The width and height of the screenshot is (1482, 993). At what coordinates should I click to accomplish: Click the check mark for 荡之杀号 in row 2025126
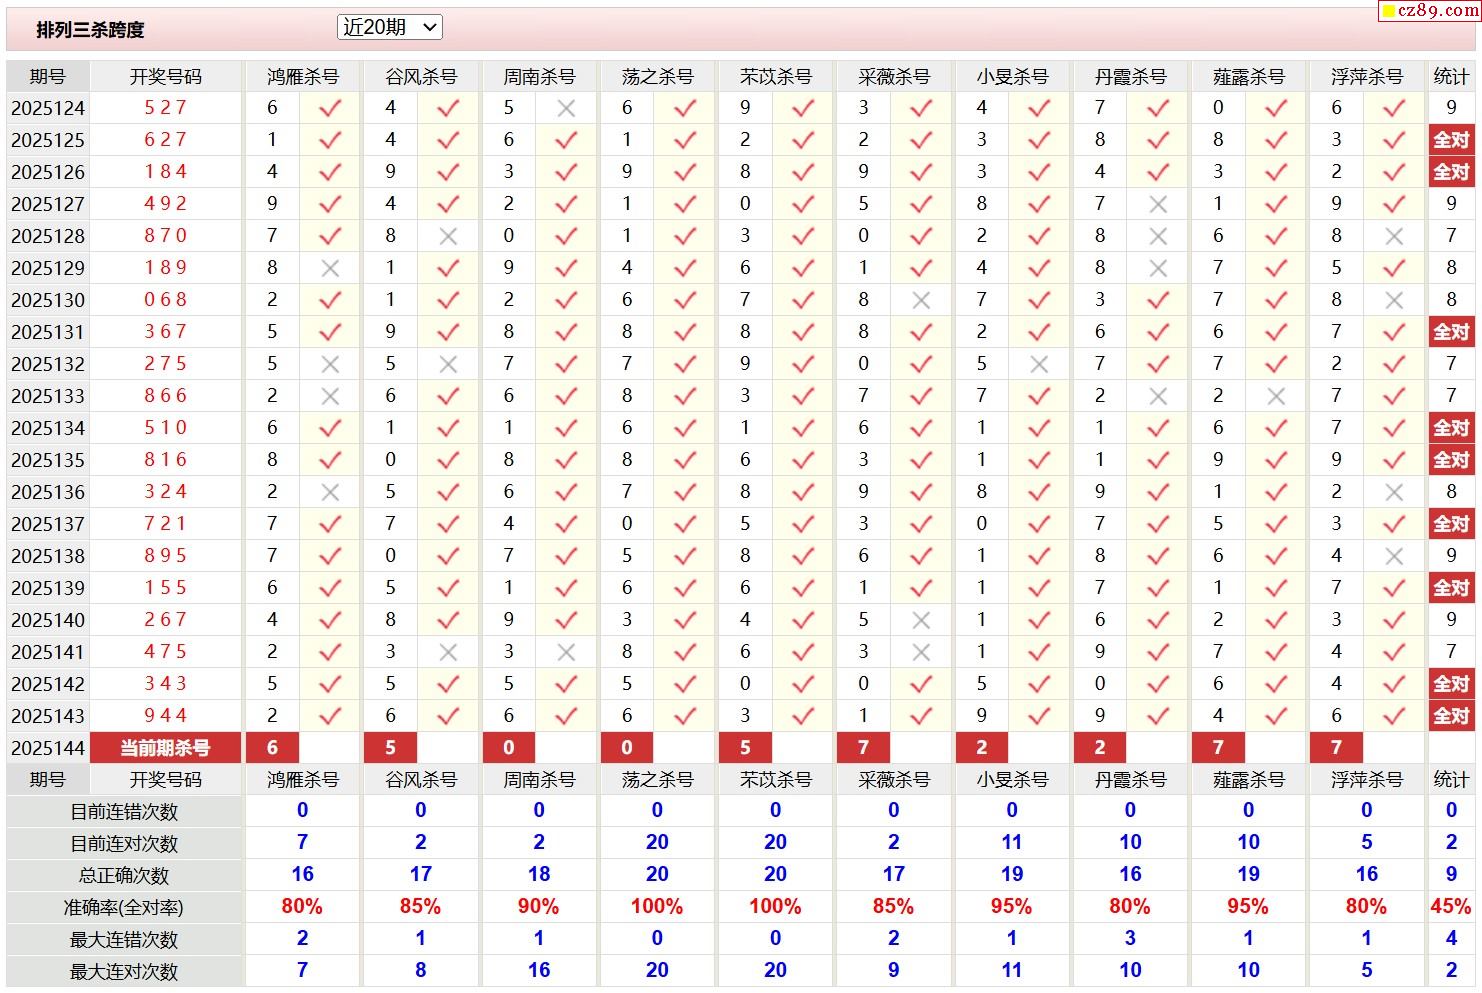coord(685,172)
